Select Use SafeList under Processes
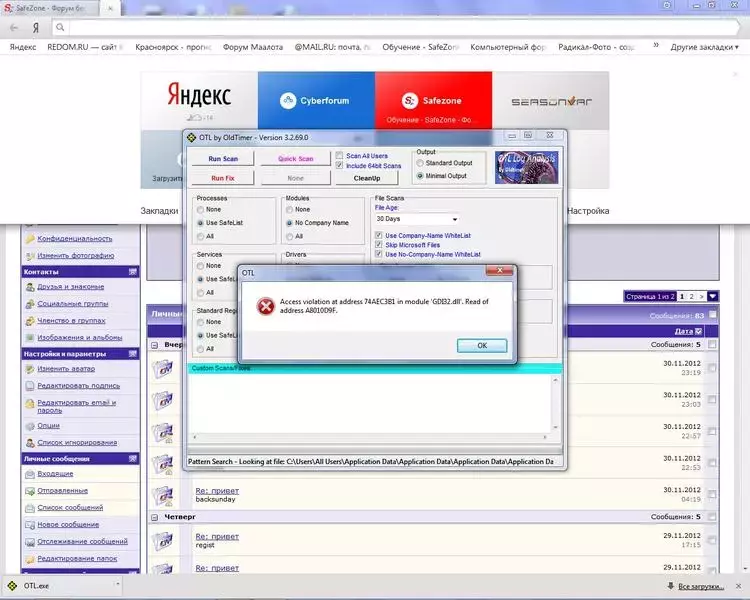Image resolution: width=750 pixels, height=600 pixels. [x=200, y=223]
